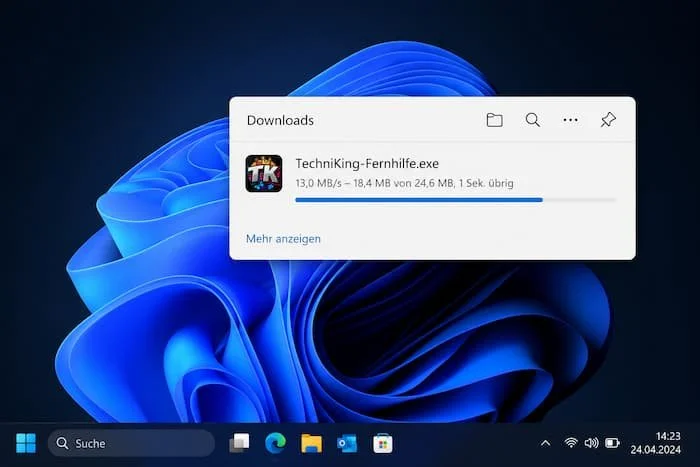The width and height of the screenshot is (700, 467).
Task: Launch Microsoft Edge from taskbar
Action: (275, 443)
